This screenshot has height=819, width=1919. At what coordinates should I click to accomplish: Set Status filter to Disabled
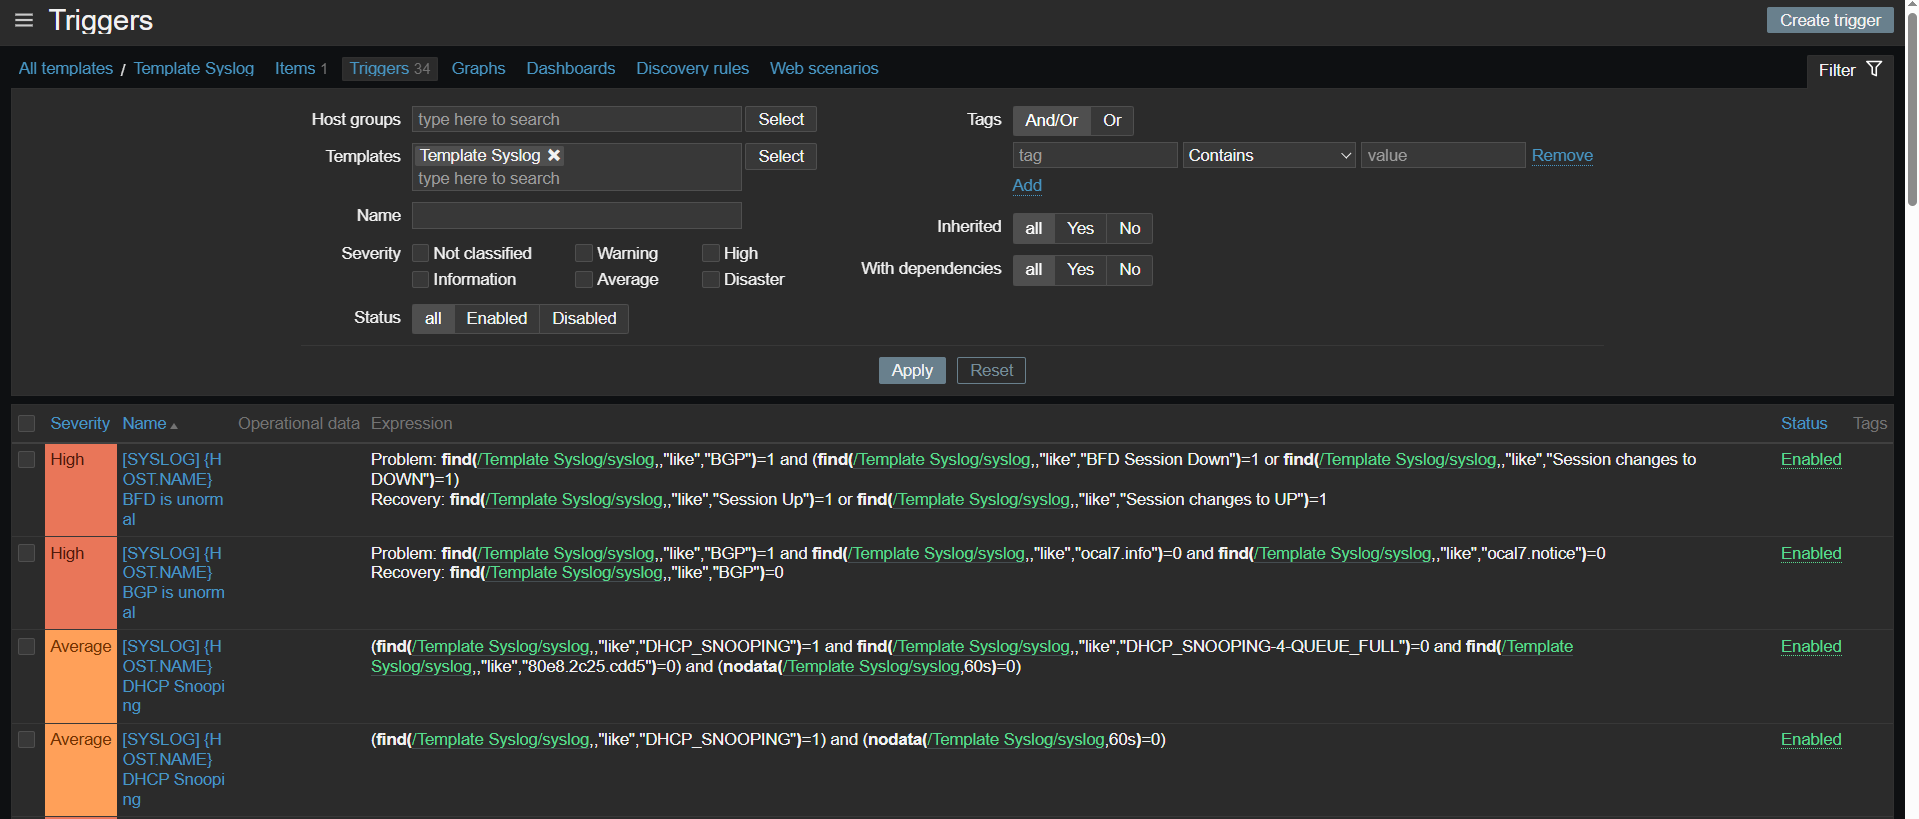click(x=584, y=318)
